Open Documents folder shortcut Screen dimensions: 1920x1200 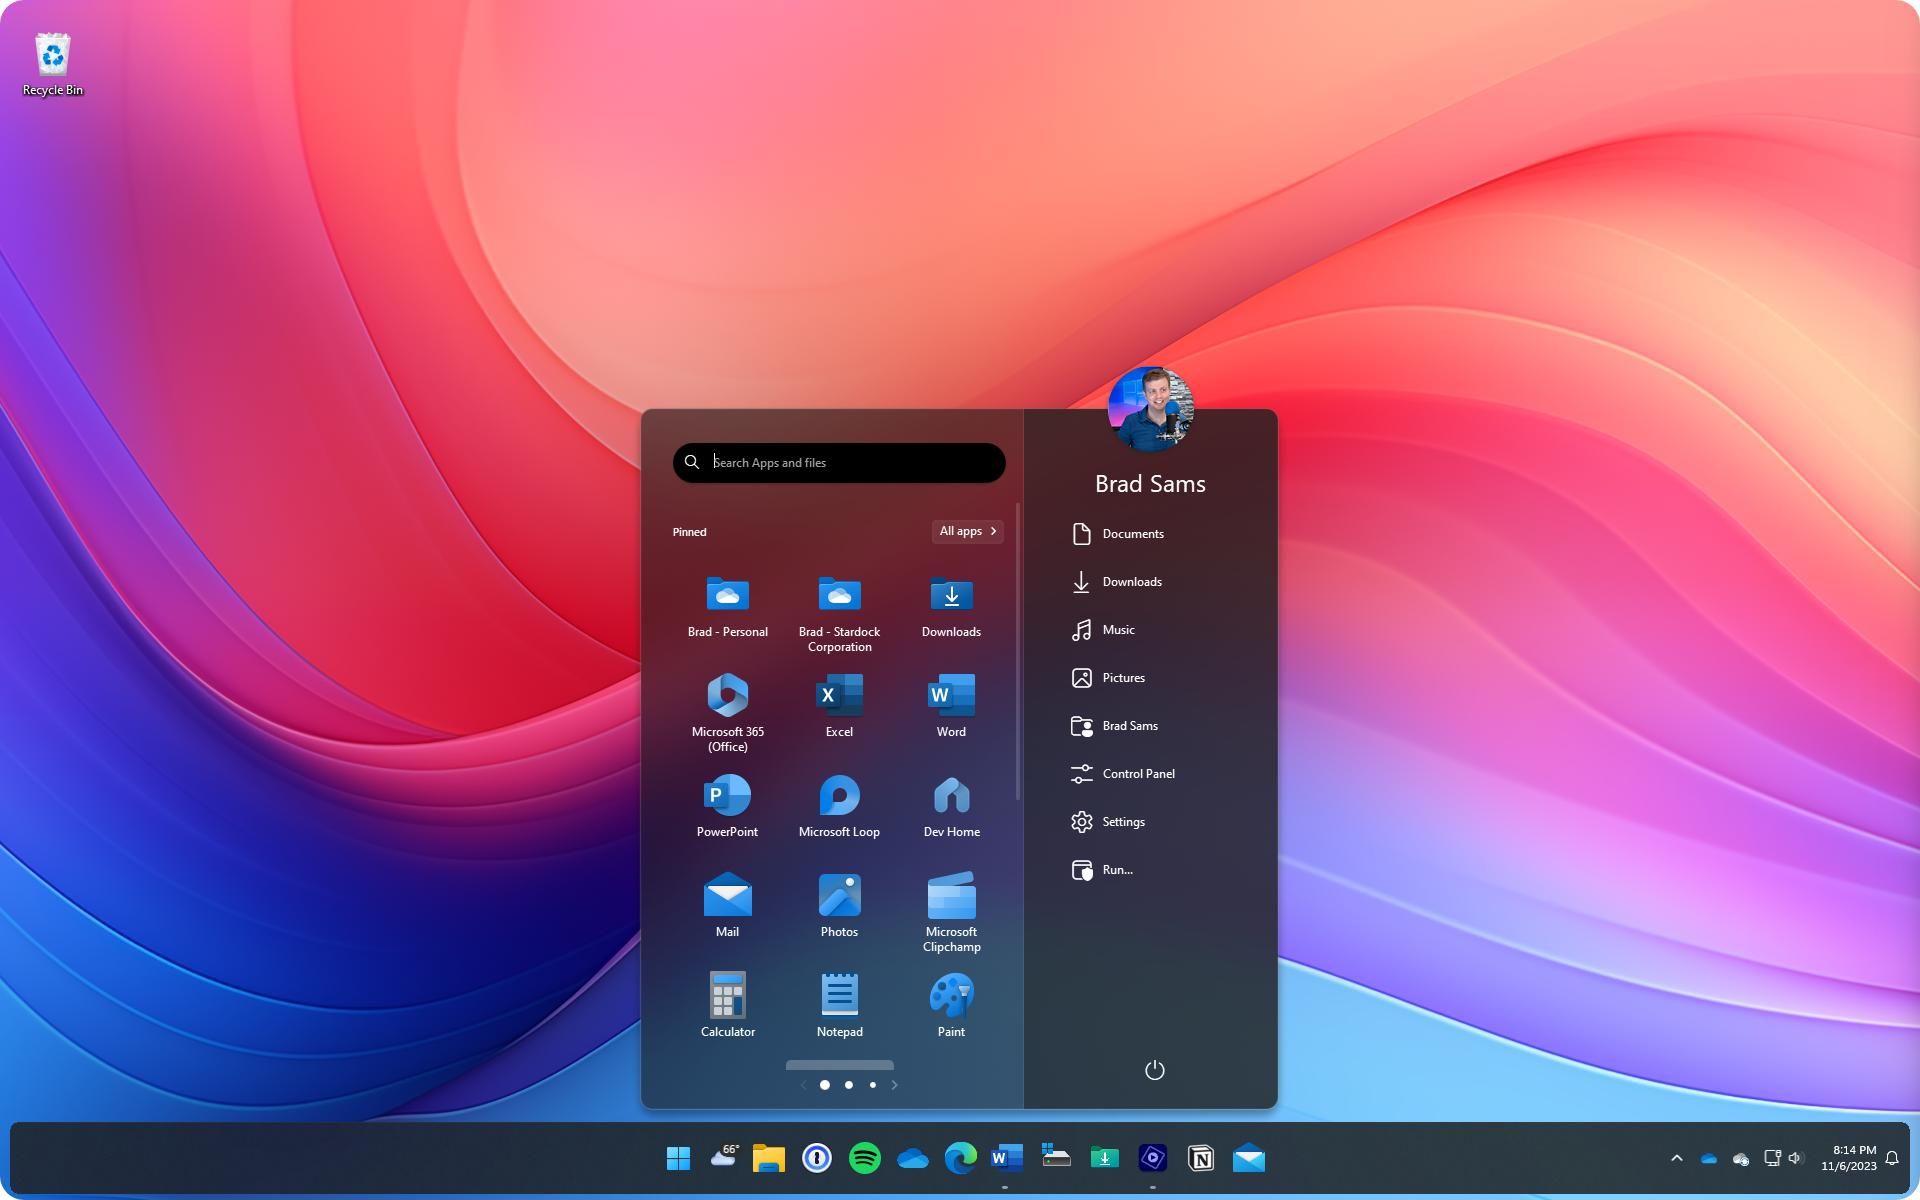point(1132,534)
